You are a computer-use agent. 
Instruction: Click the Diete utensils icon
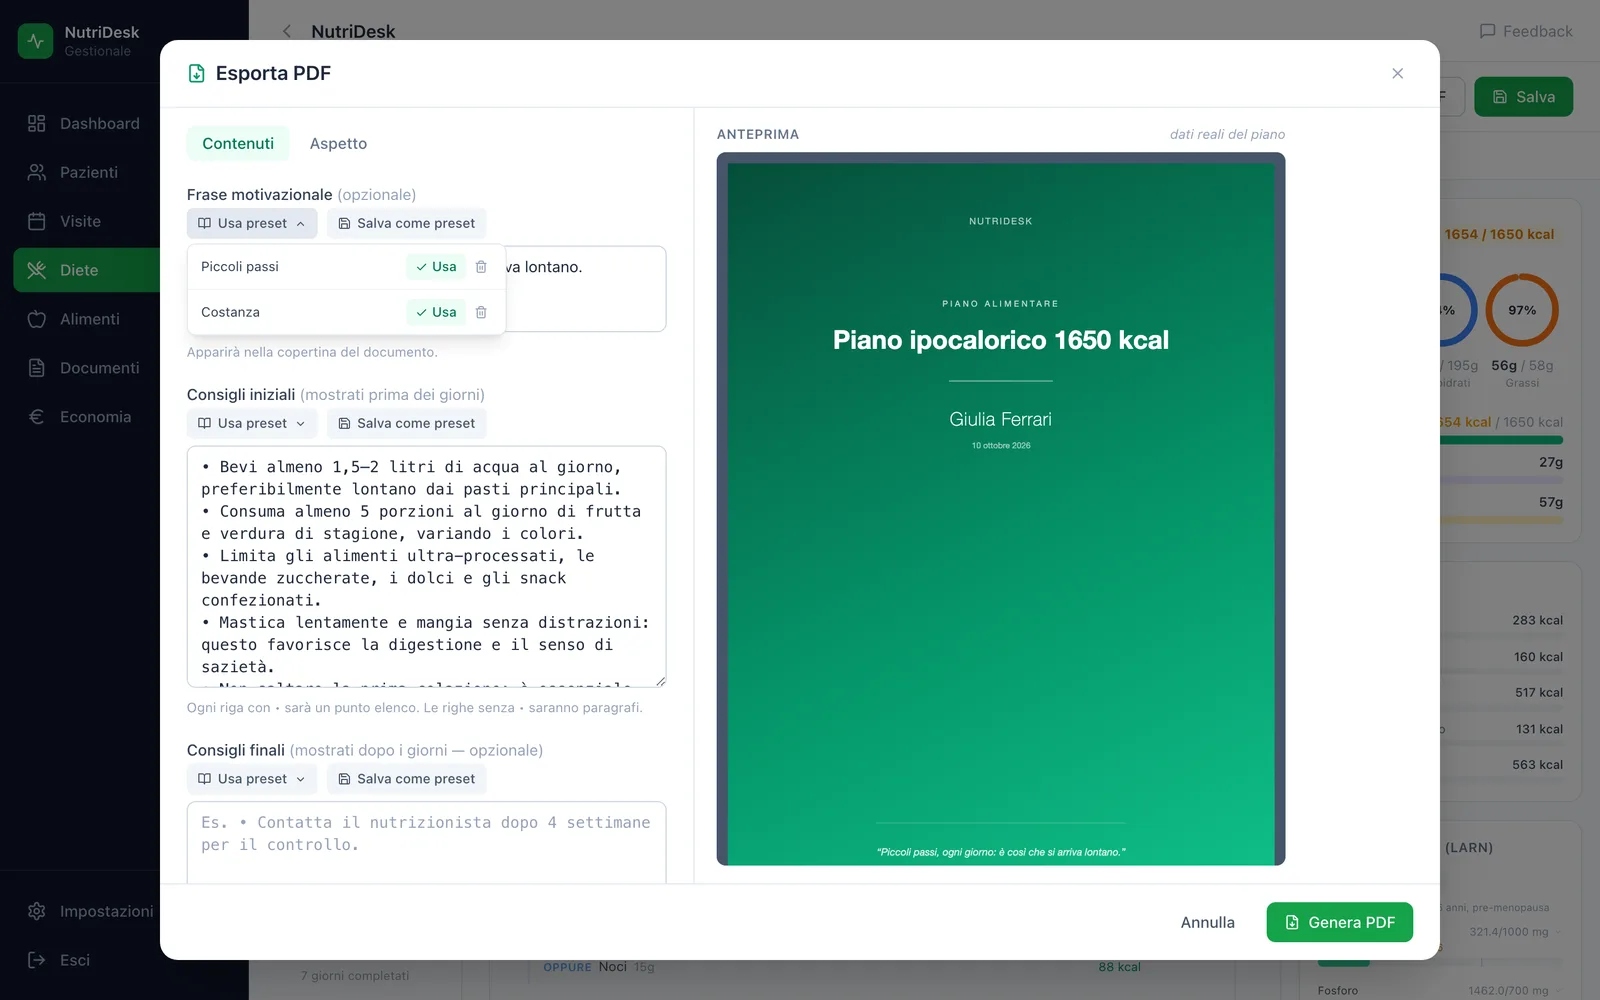click(37, 270)
